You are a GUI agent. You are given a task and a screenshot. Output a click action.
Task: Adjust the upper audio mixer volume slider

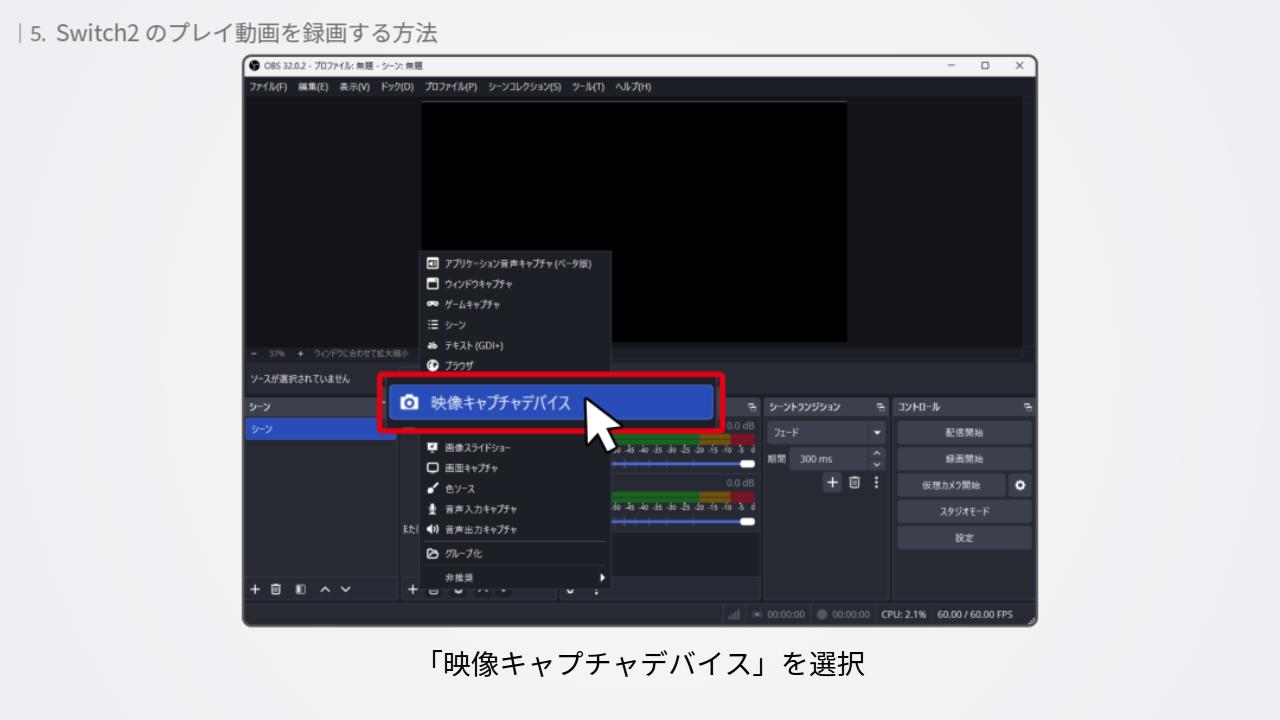(x=746, y=464)
